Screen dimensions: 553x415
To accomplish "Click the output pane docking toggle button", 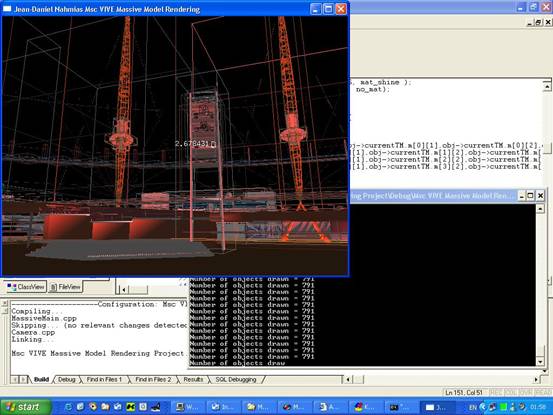I will [x=5, y=311].
